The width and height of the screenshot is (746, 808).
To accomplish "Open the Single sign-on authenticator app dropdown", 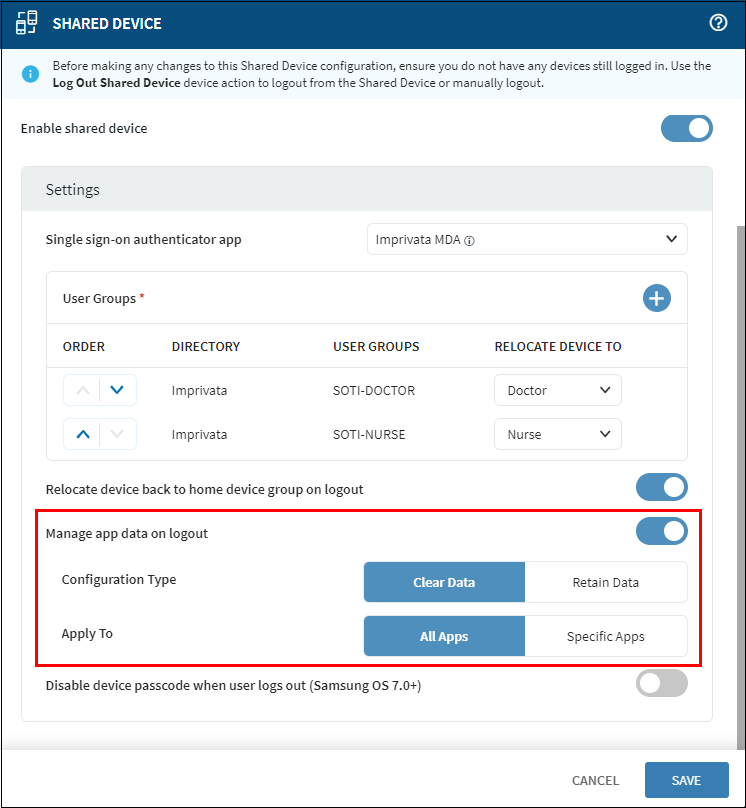I will (527, 239).
